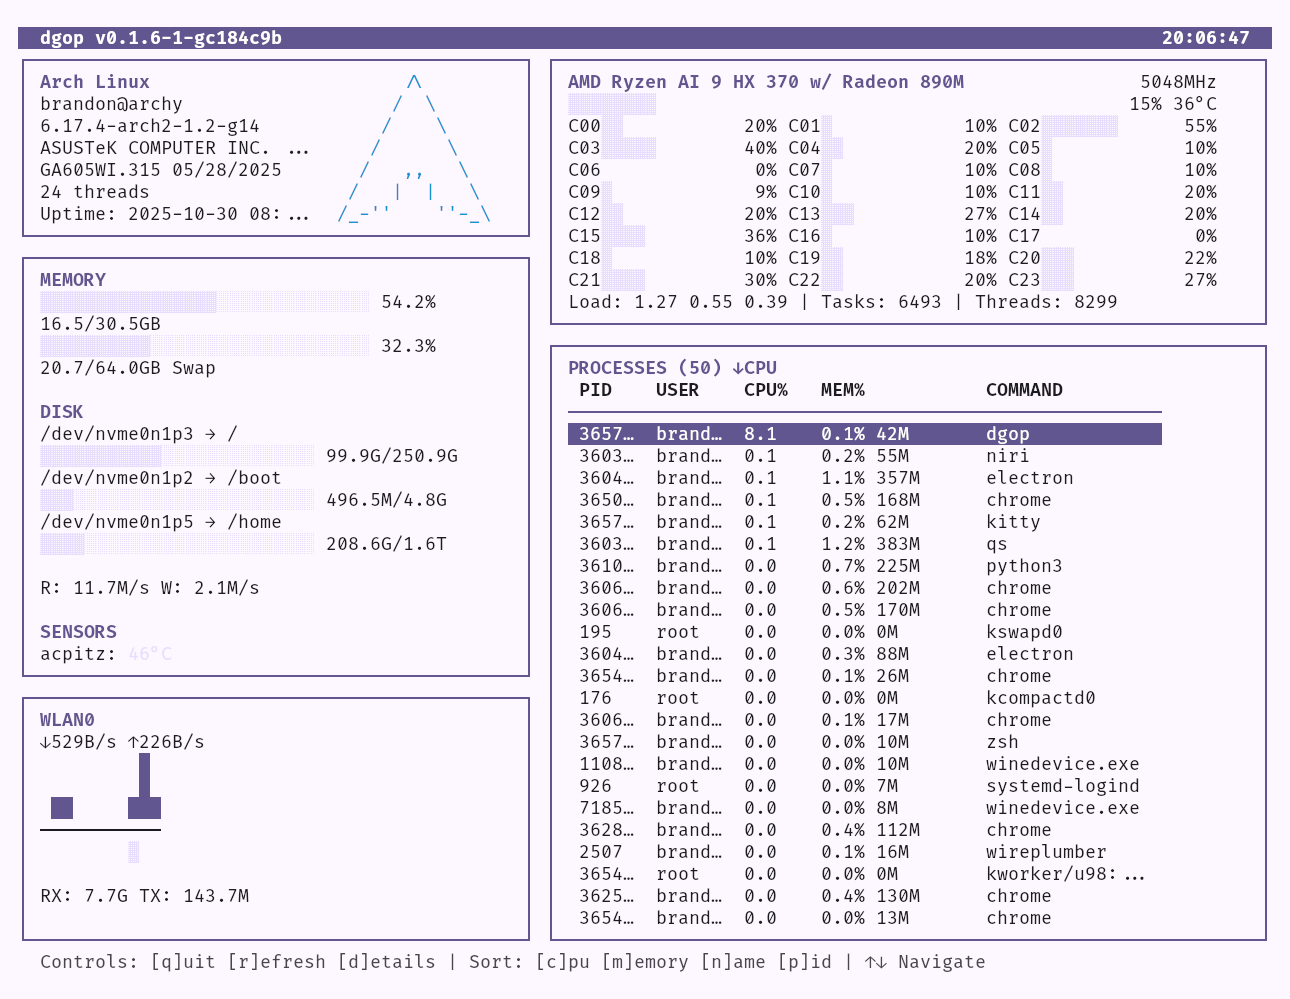
Task: Click the COMMAND column header
Action: tap(1024, 390)
